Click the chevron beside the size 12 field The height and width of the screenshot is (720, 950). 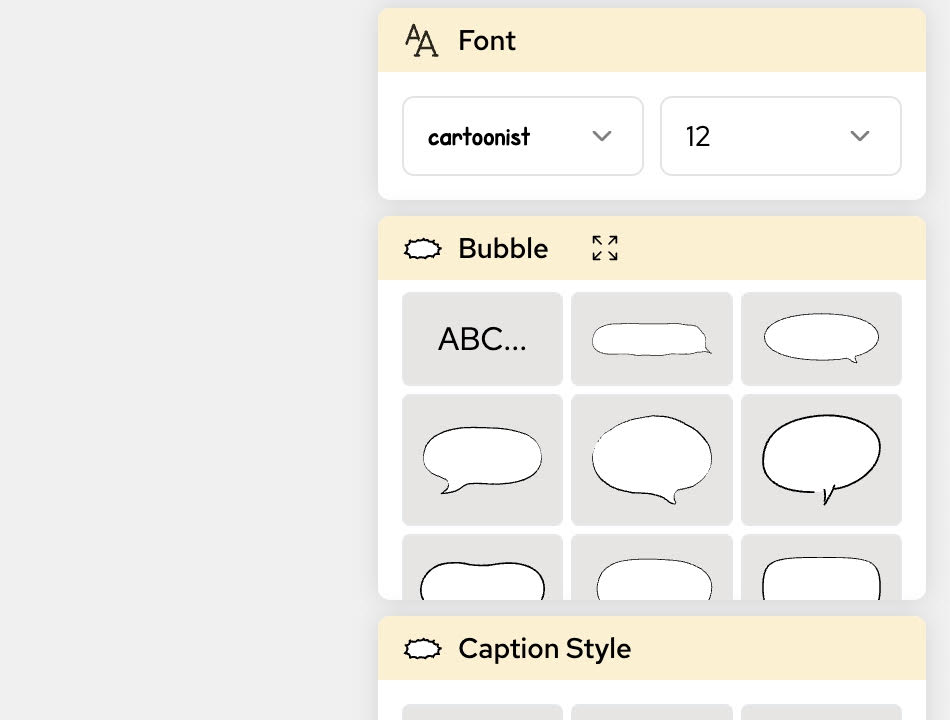[x=860, y=136]
